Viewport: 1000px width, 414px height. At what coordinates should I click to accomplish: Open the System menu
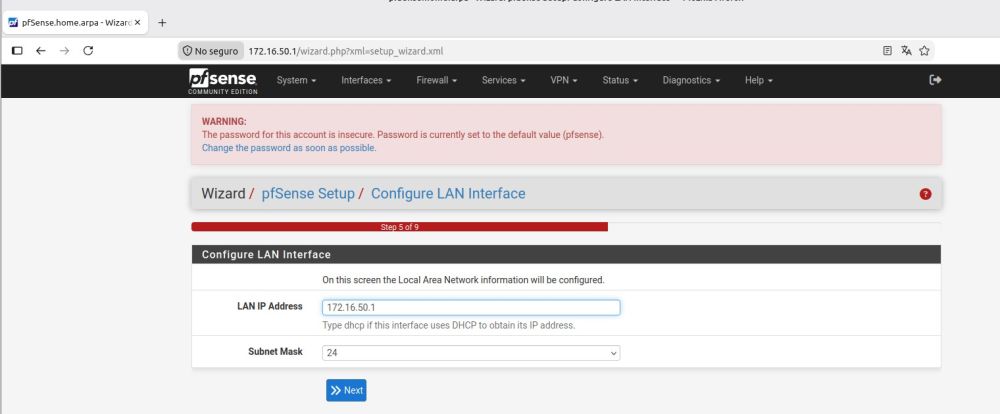297,80
